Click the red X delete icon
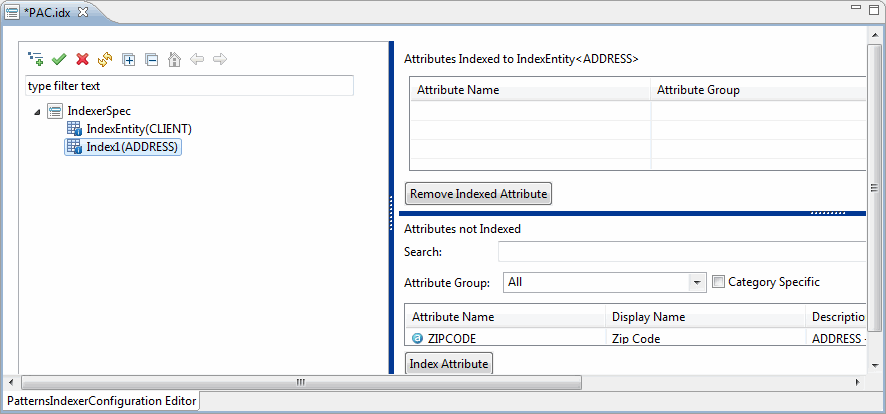886x414 pixels. 82,59
